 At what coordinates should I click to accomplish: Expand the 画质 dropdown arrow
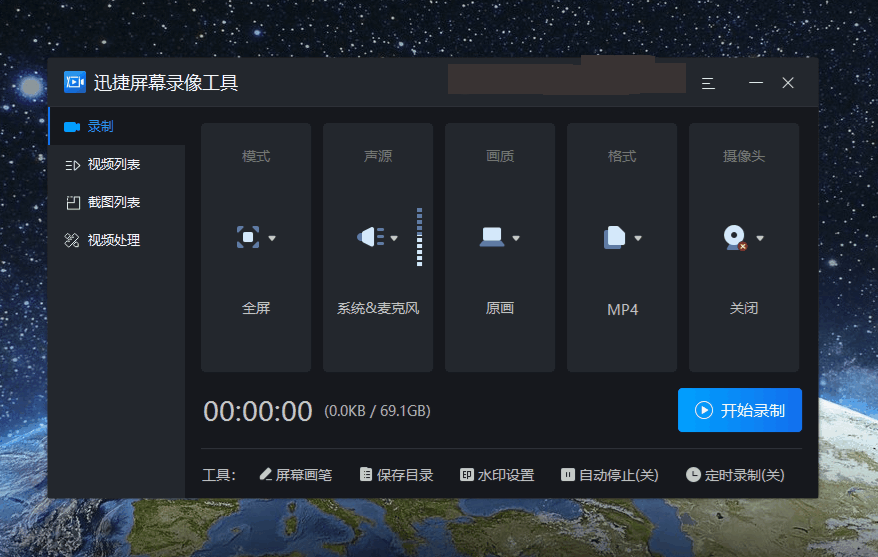(516, 238)
